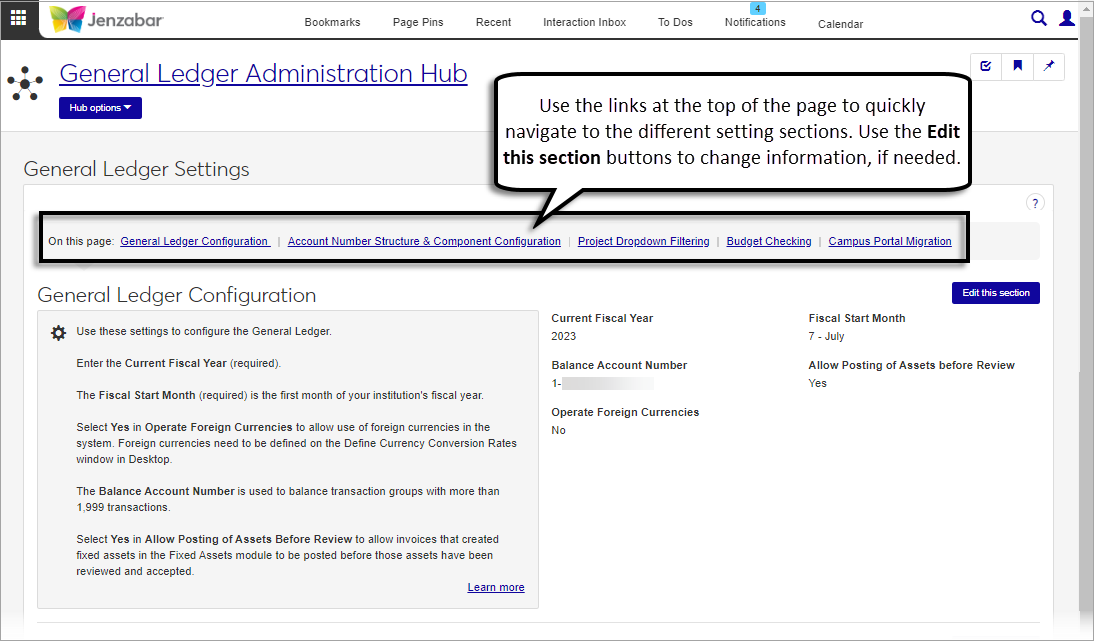Click the Jenzabar logo
Screen dimensions: 1094x641
(107, 20)
